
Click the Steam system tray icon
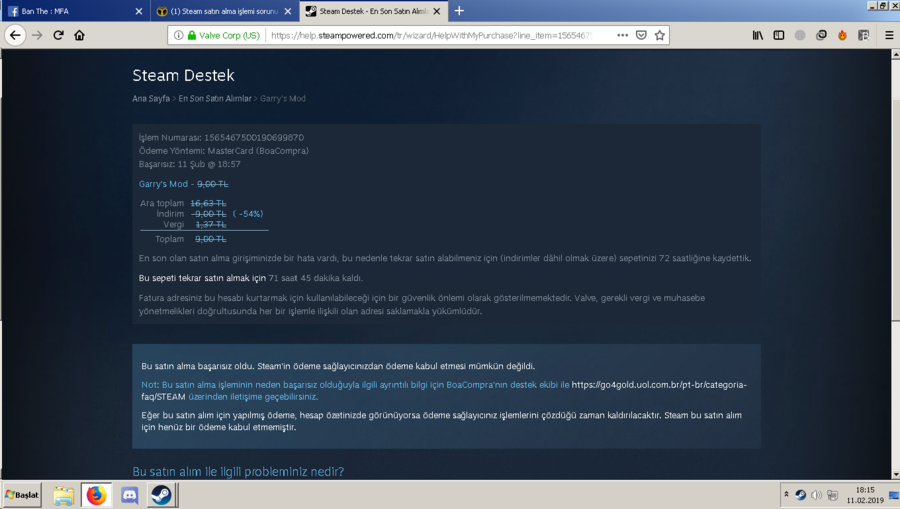click(801, 495)
